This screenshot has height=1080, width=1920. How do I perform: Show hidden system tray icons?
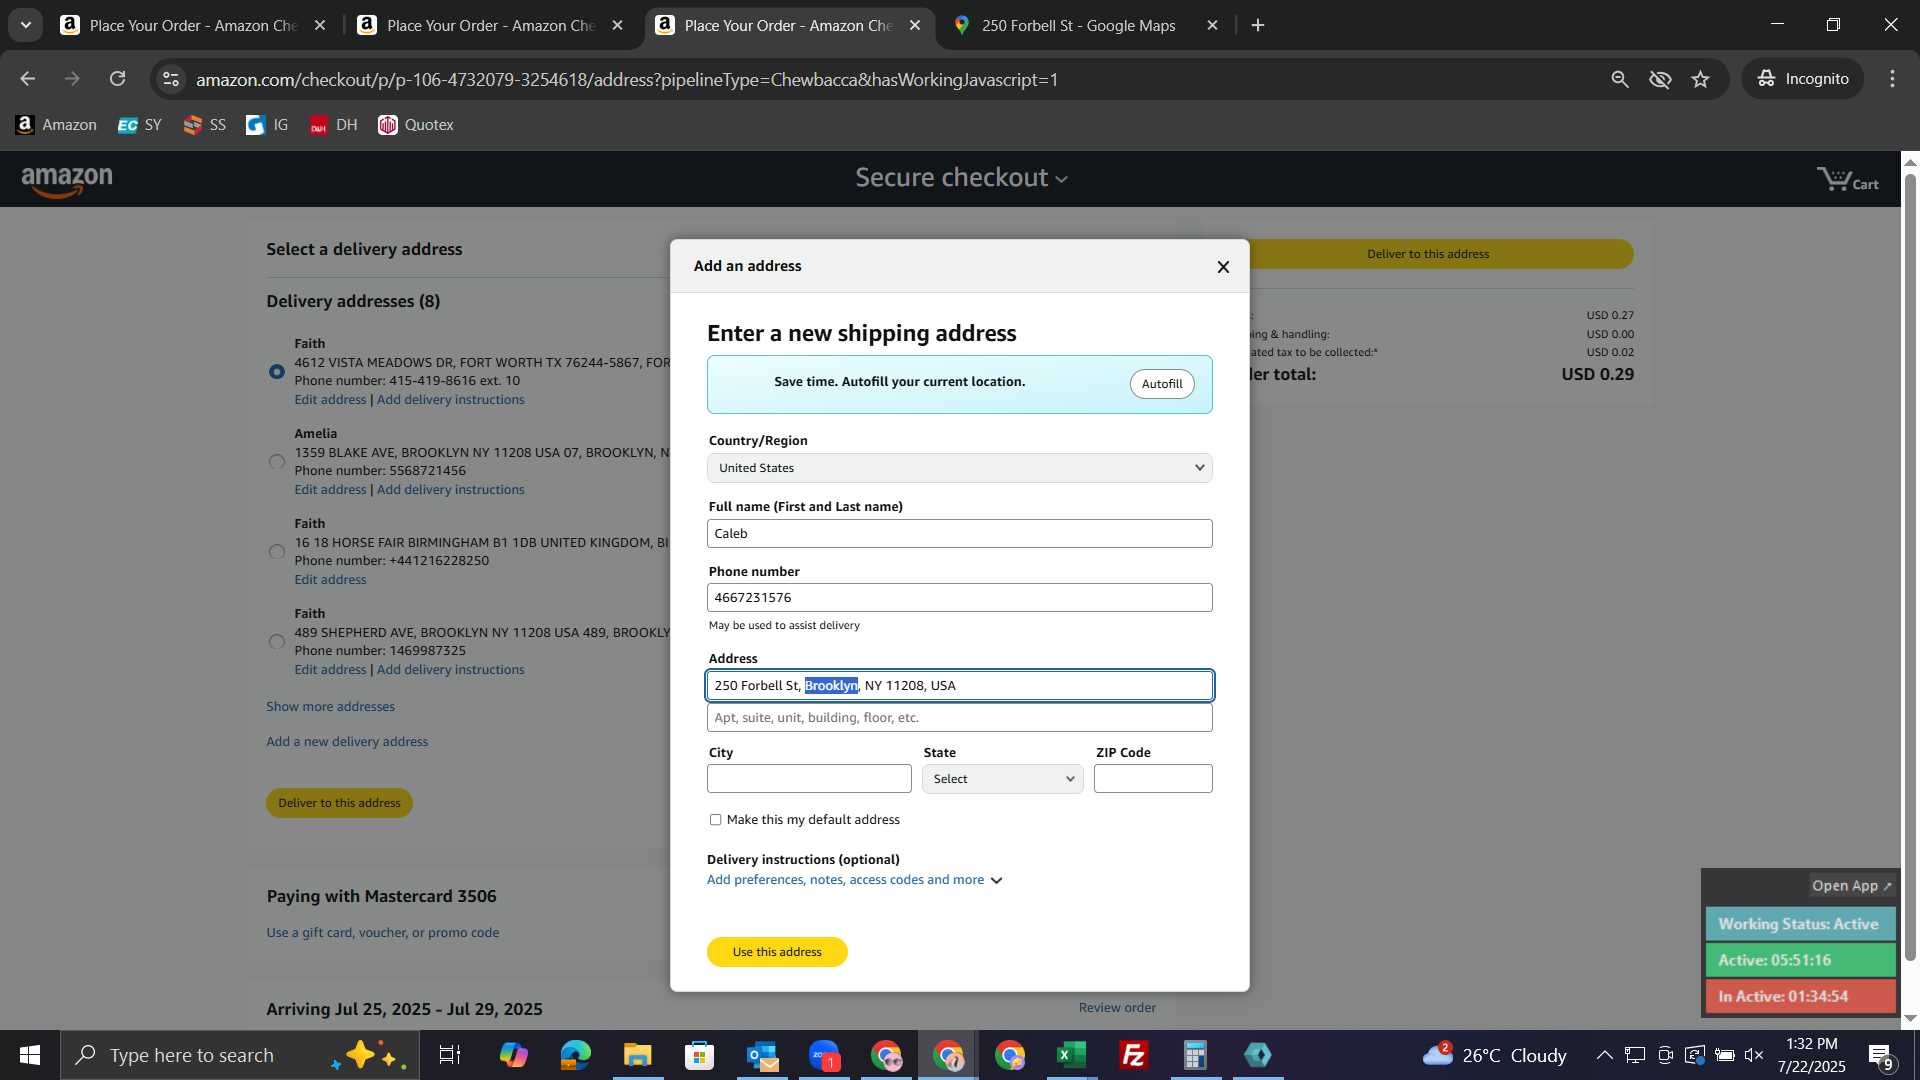tap(1604, 1055)
